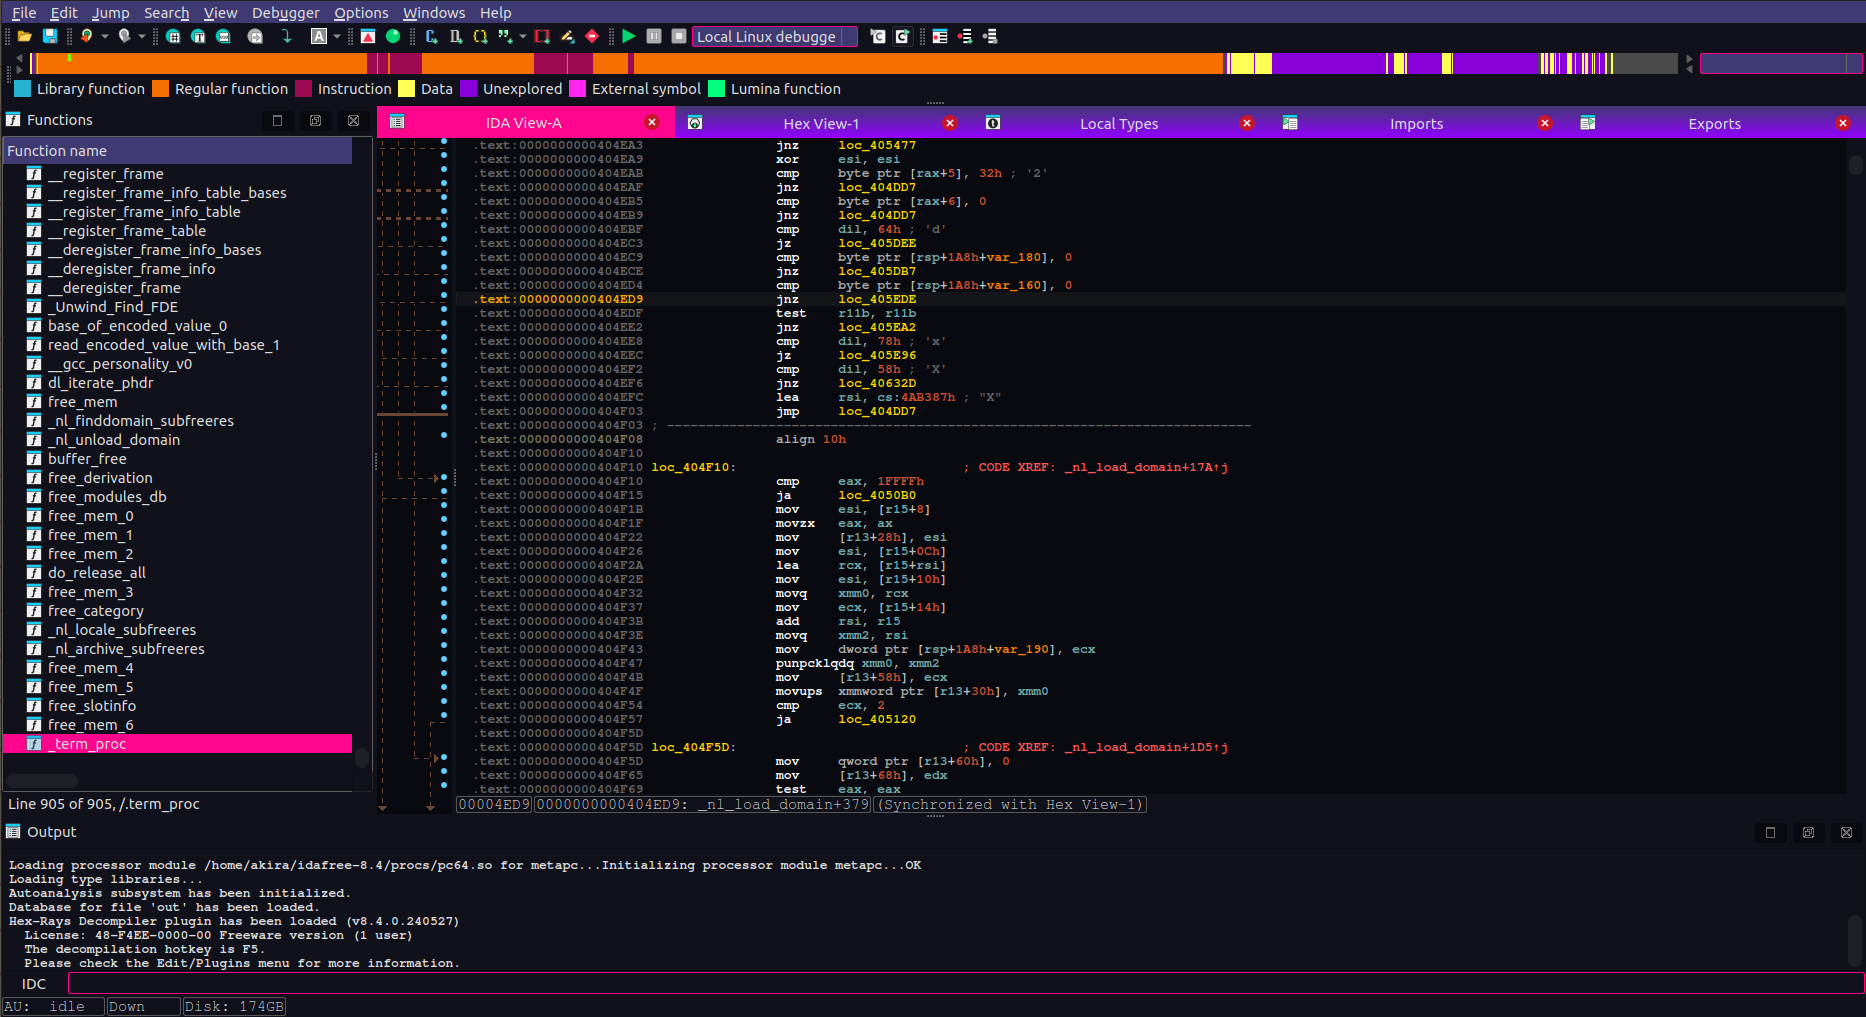Open the File menu
This screenshot has width=1866, height=1017.
point(24,12)
